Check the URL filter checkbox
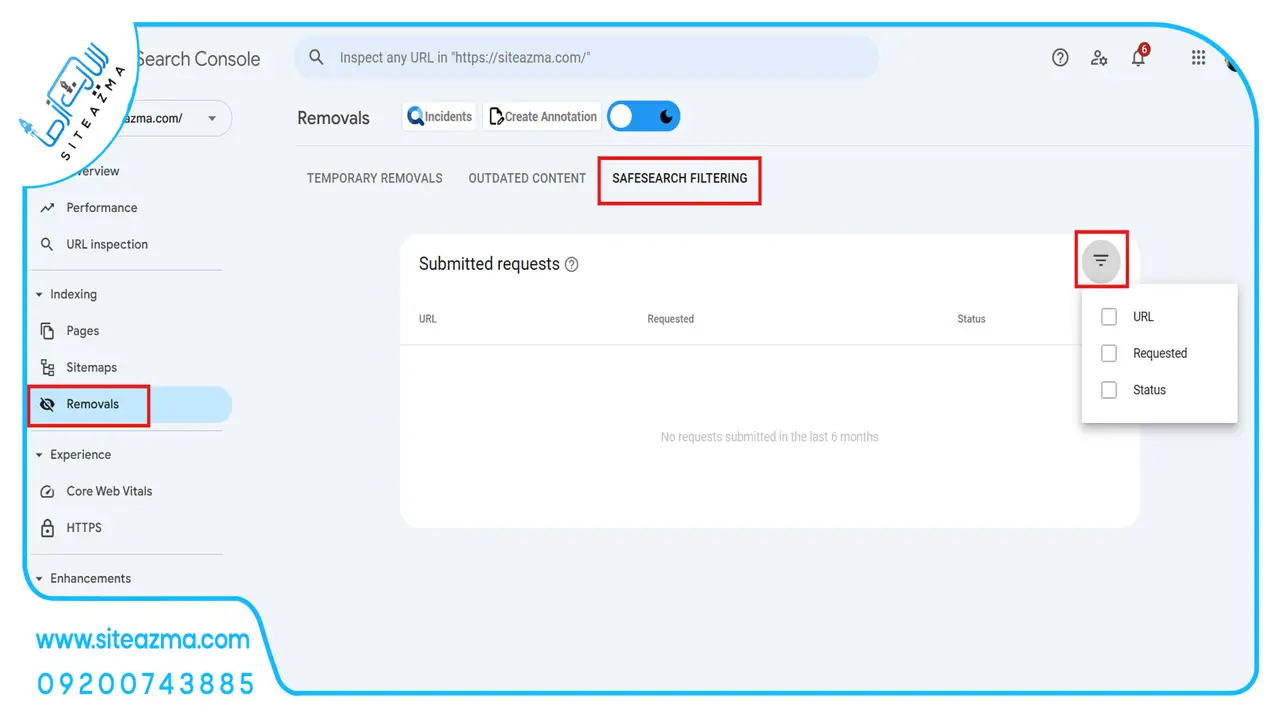 (x=1109, y=317)
